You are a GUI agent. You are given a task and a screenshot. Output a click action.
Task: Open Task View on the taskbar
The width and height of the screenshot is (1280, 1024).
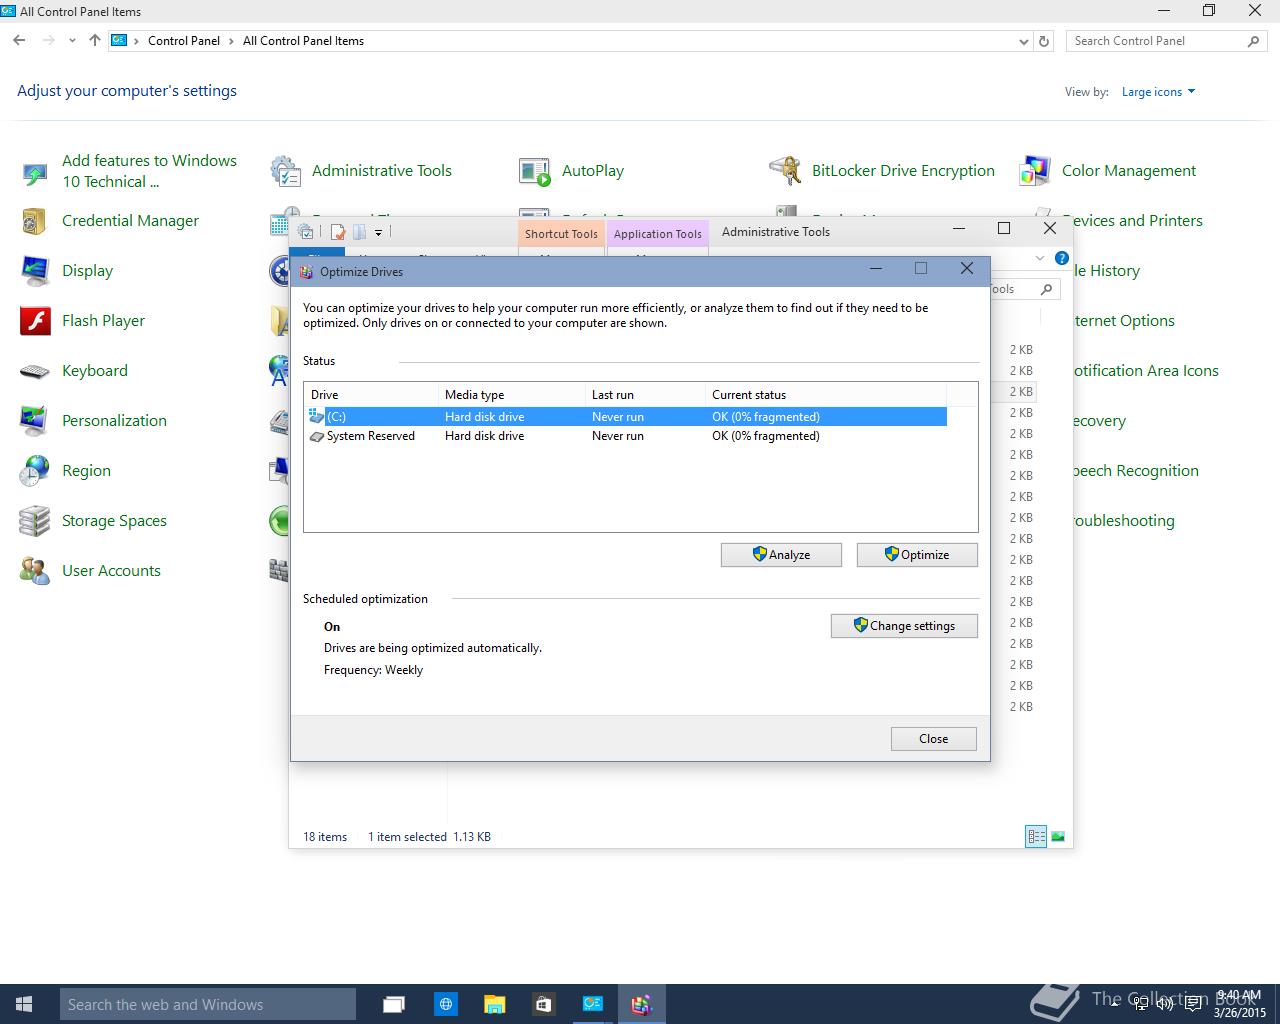tap(394, 1004)
